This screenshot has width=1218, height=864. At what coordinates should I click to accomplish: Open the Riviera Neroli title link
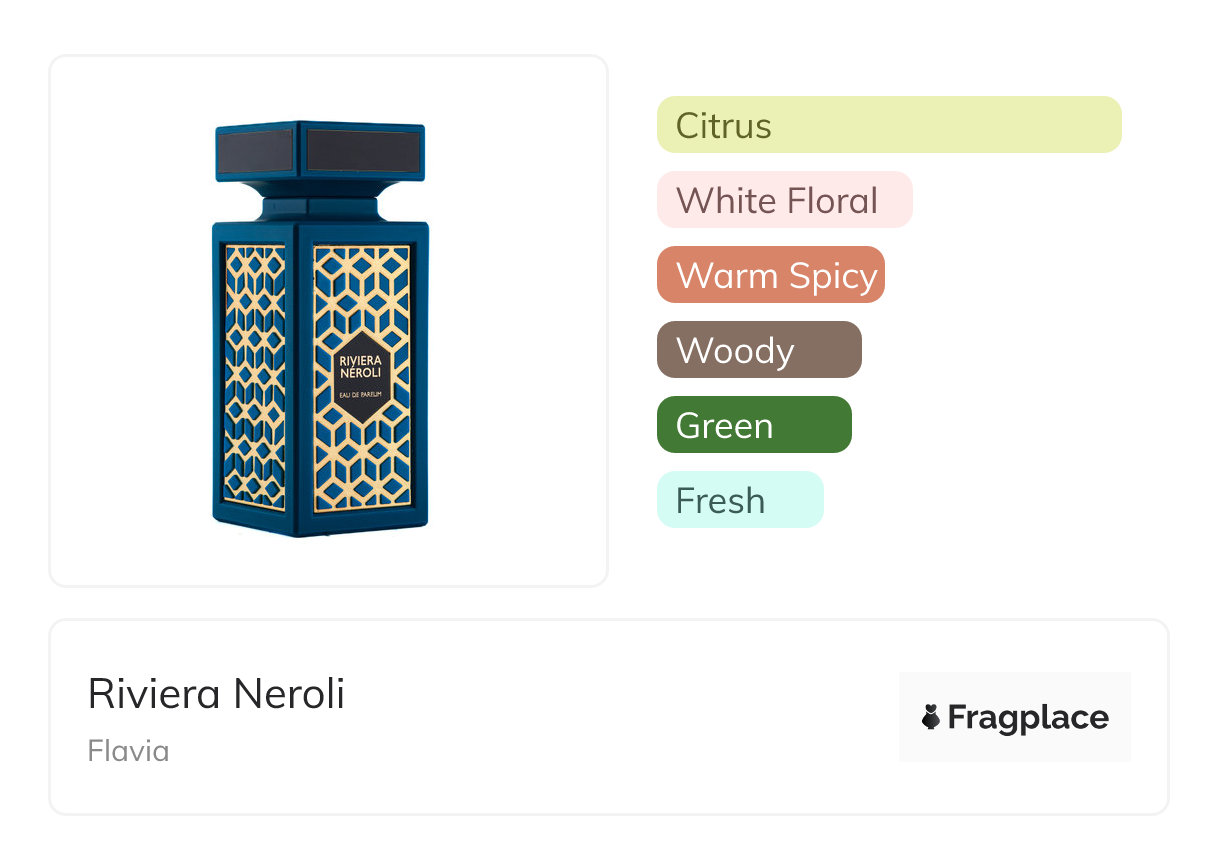pyautogui.click(x=216, y=694)
